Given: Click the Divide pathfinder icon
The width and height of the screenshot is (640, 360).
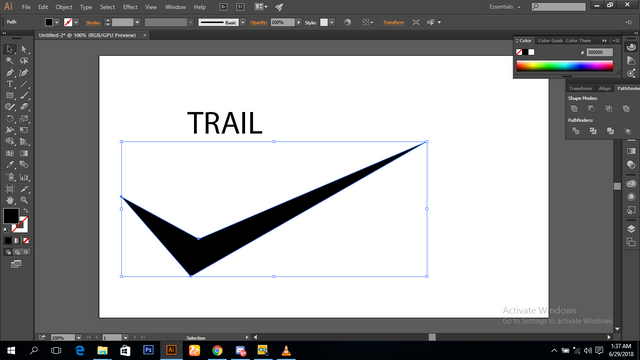Looking at the screenshot, I should coord(576,131).
